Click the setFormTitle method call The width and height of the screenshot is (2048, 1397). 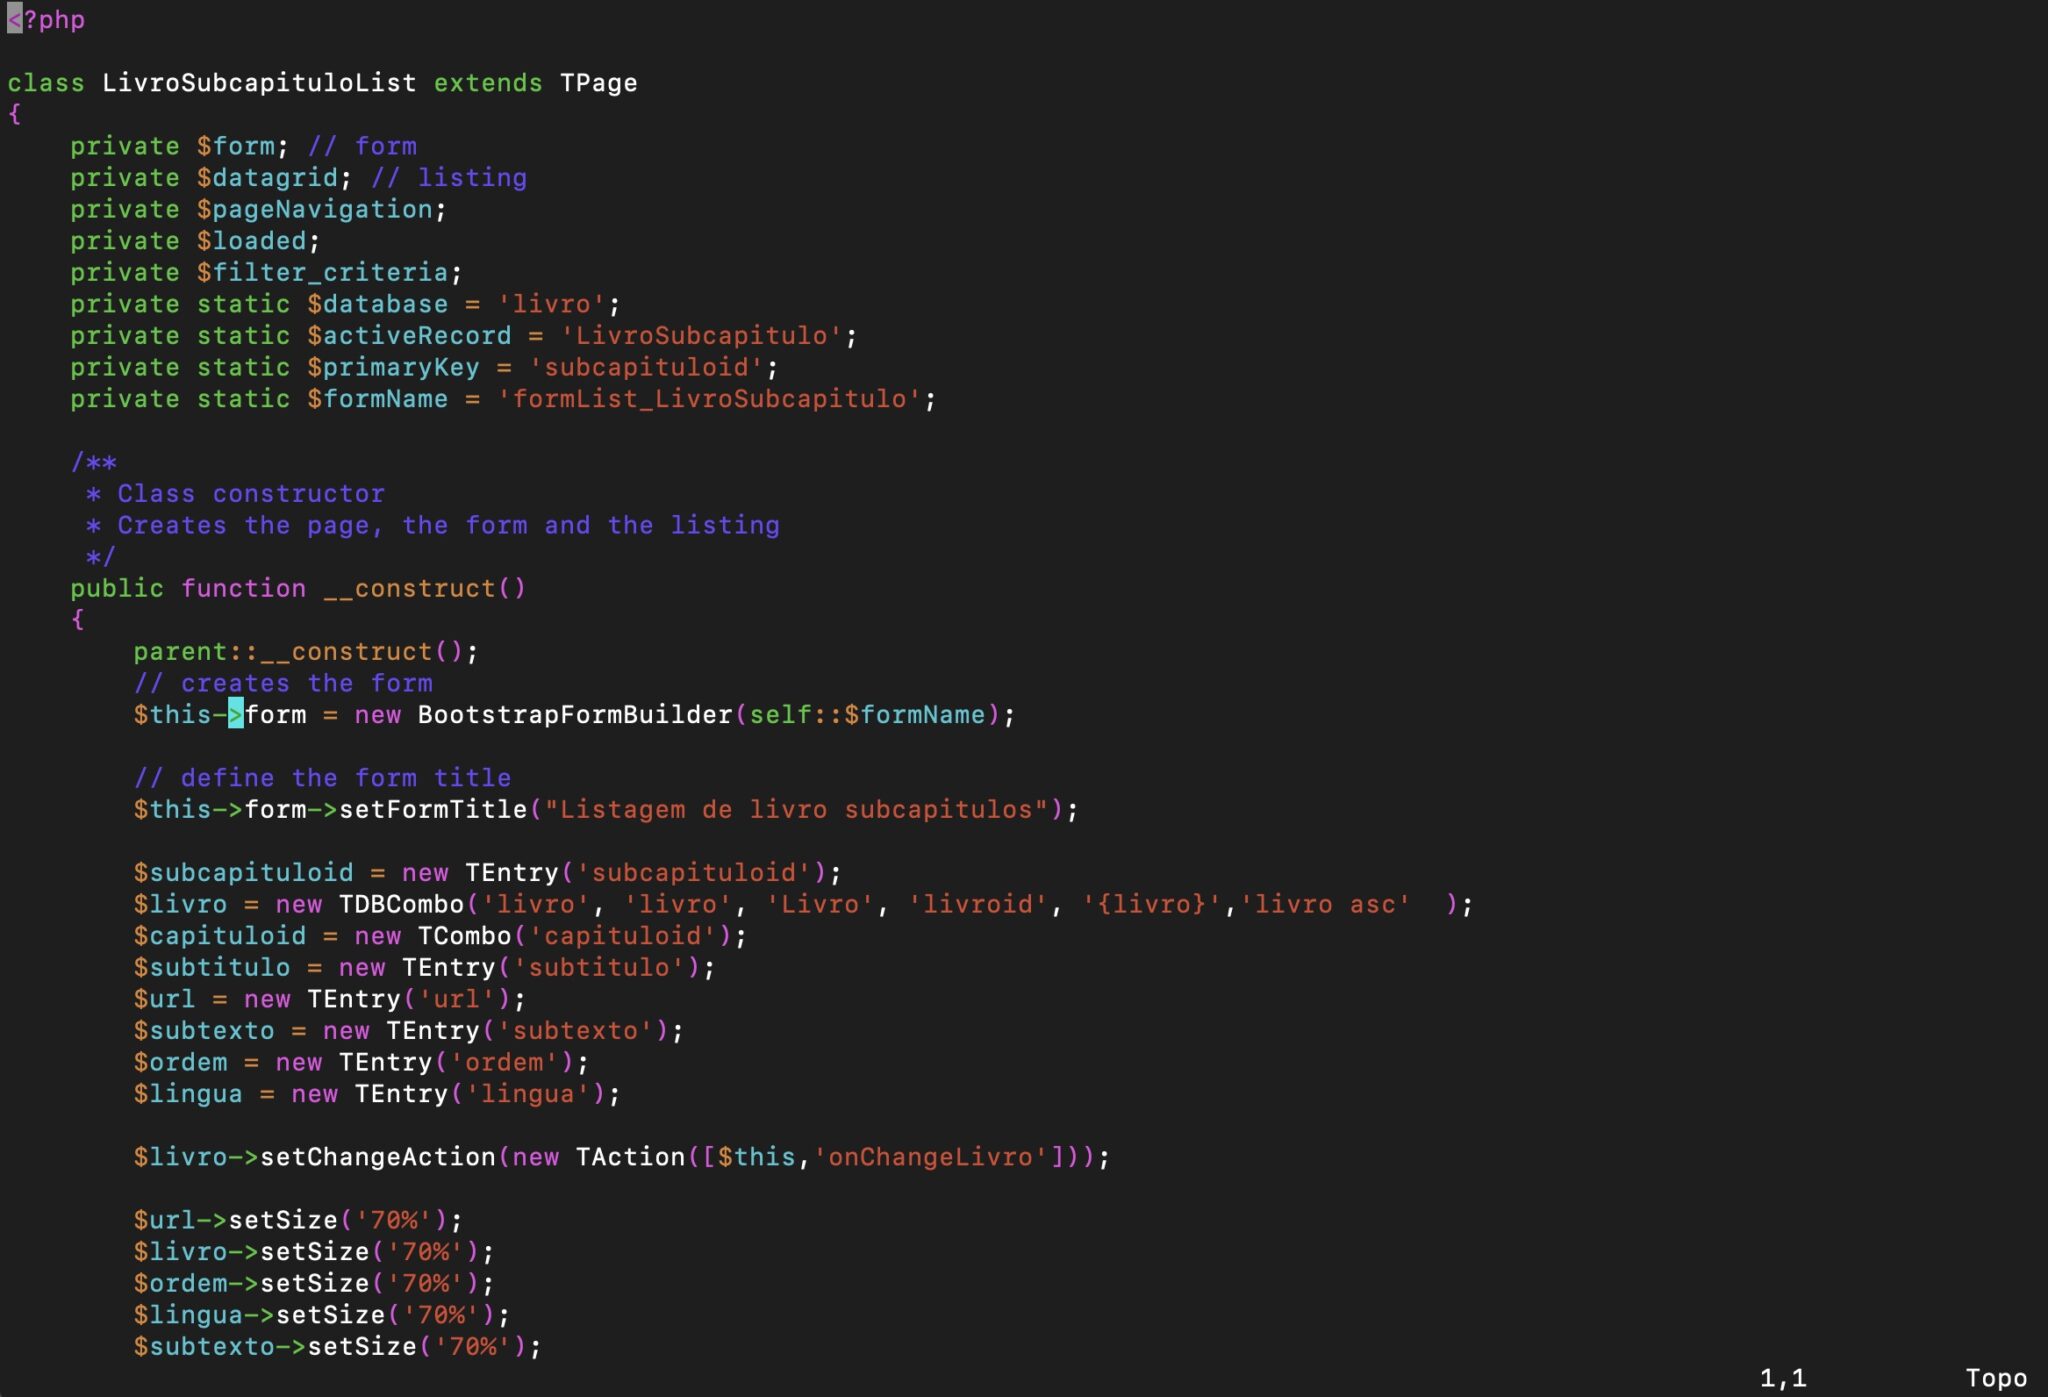click(x=432, y=810)
